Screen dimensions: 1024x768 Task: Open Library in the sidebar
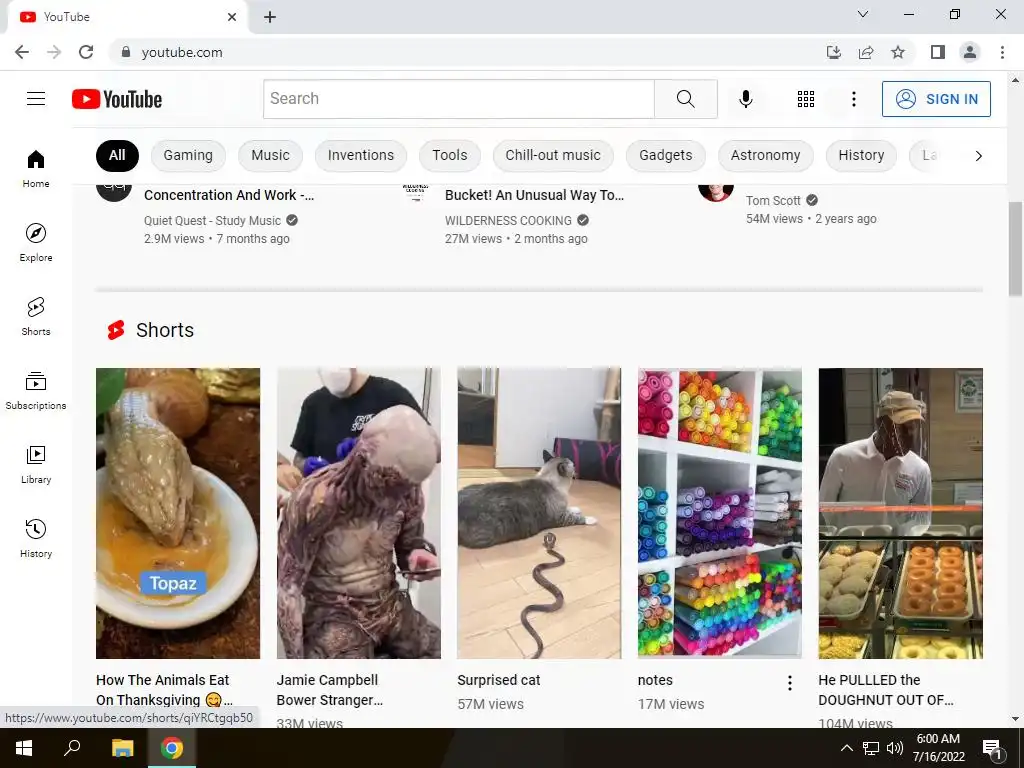tap(36, 464)
